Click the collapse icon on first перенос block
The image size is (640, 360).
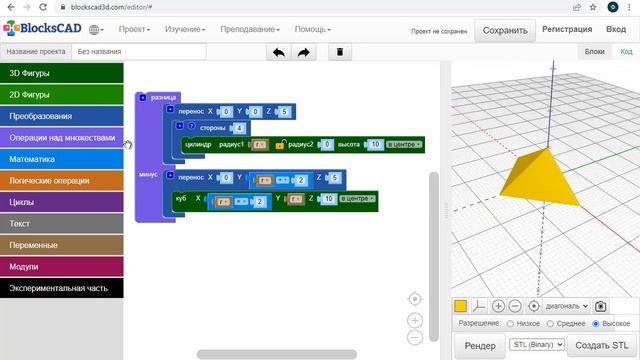click(x=170, y=109)
